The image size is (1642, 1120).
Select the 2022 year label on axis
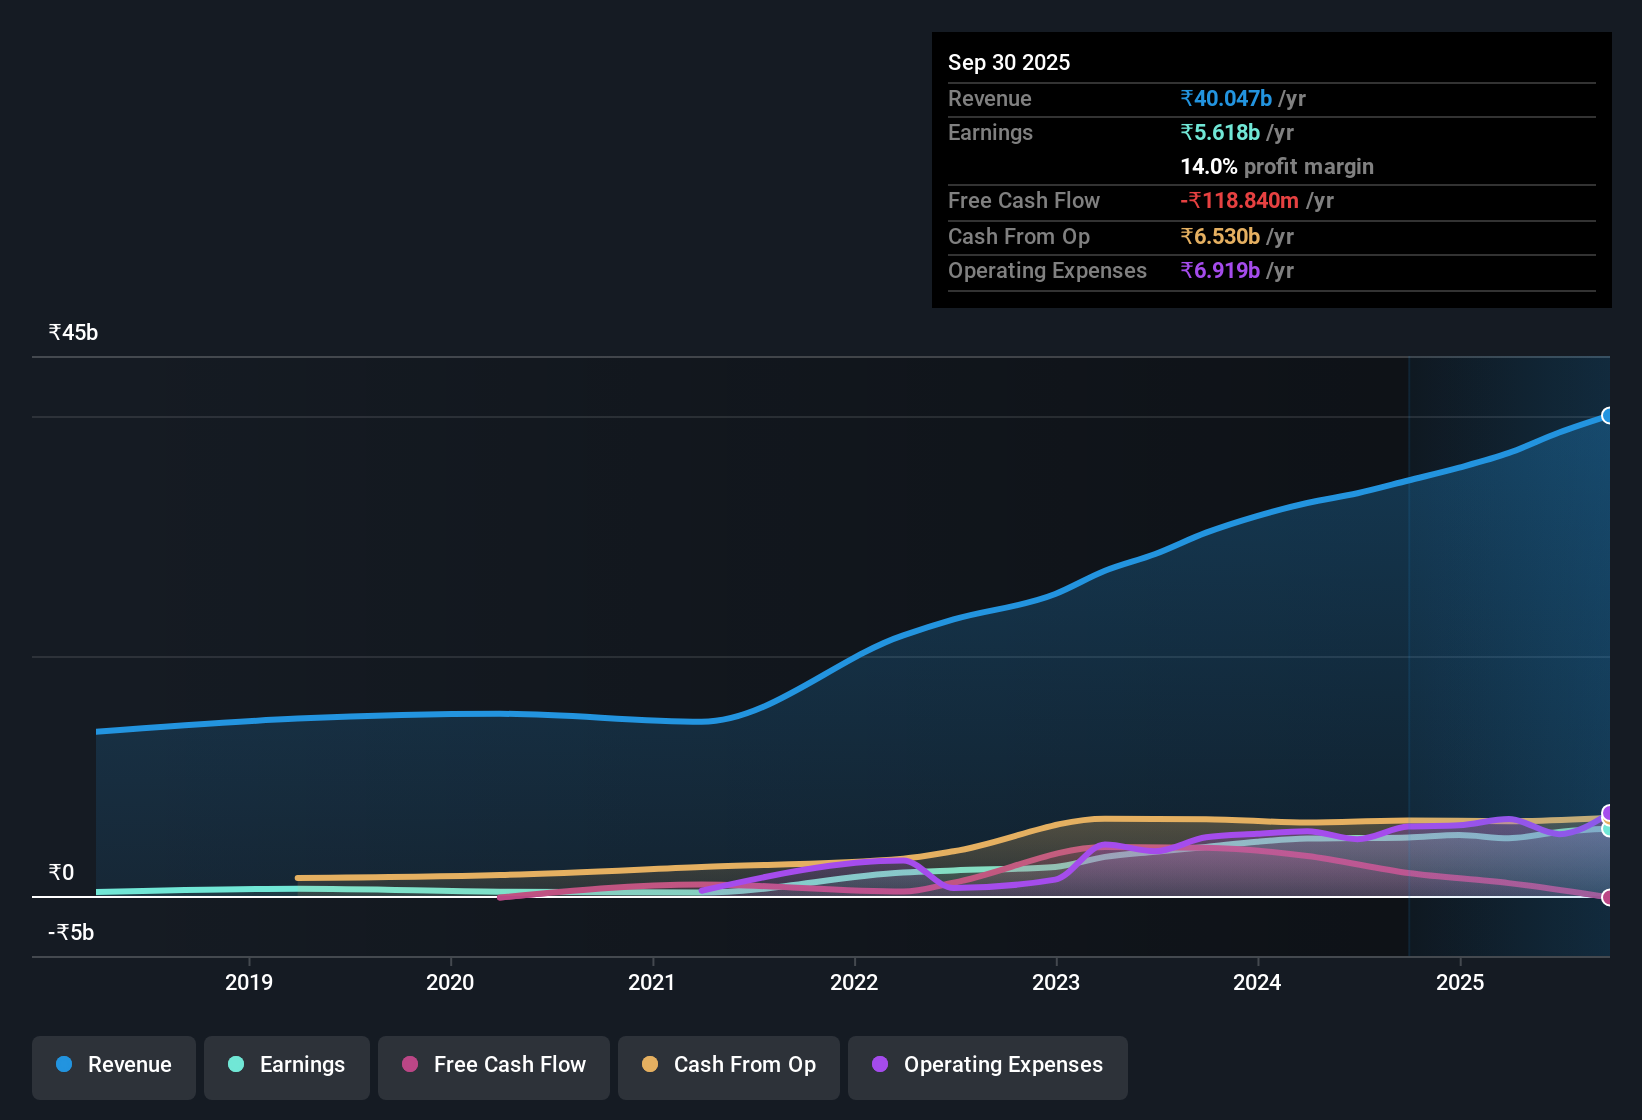[855, 983]
